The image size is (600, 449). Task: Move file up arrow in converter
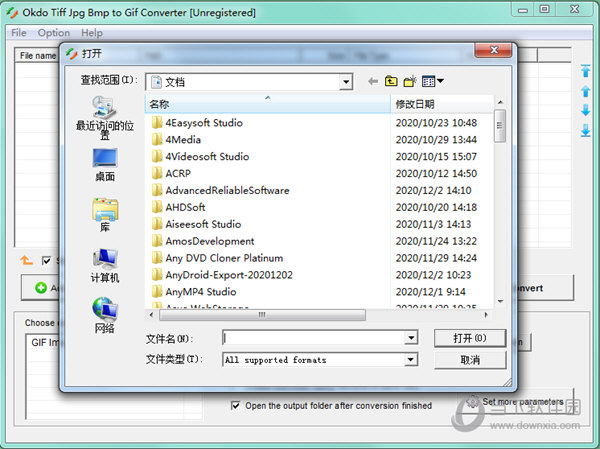(x=585, y=91)
